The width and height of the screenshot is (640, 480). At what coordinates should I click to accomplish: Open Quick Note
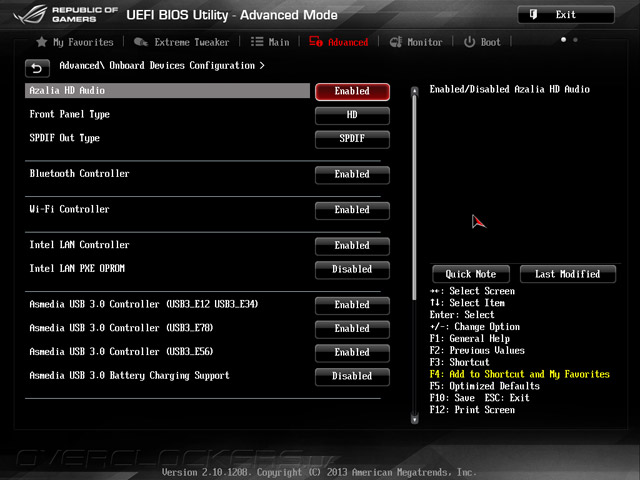point(471,274)
